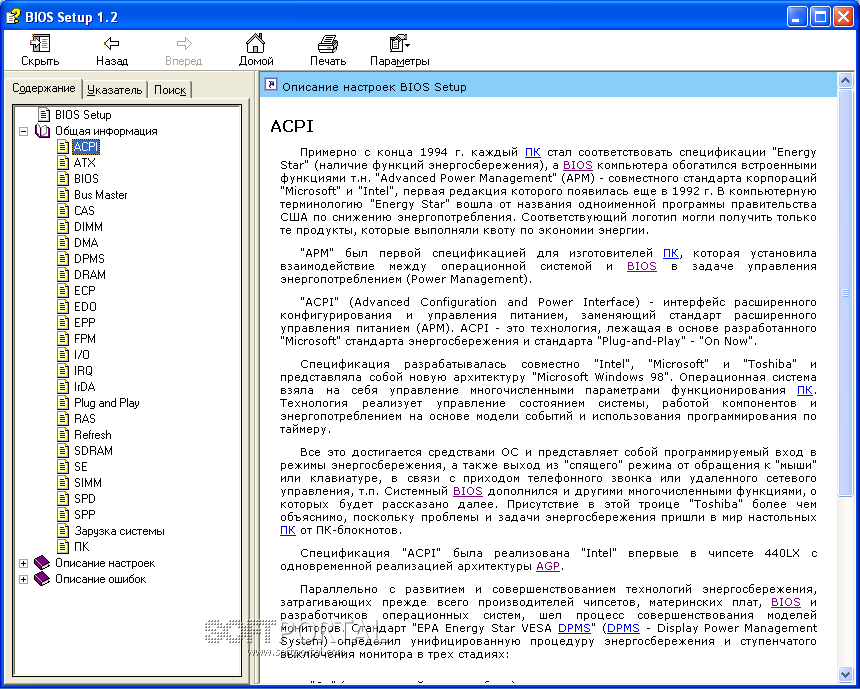Select the ACPI topic in the tree
Image resolution: width=860 pixels, height=689 pixels.
coord(86,146)
